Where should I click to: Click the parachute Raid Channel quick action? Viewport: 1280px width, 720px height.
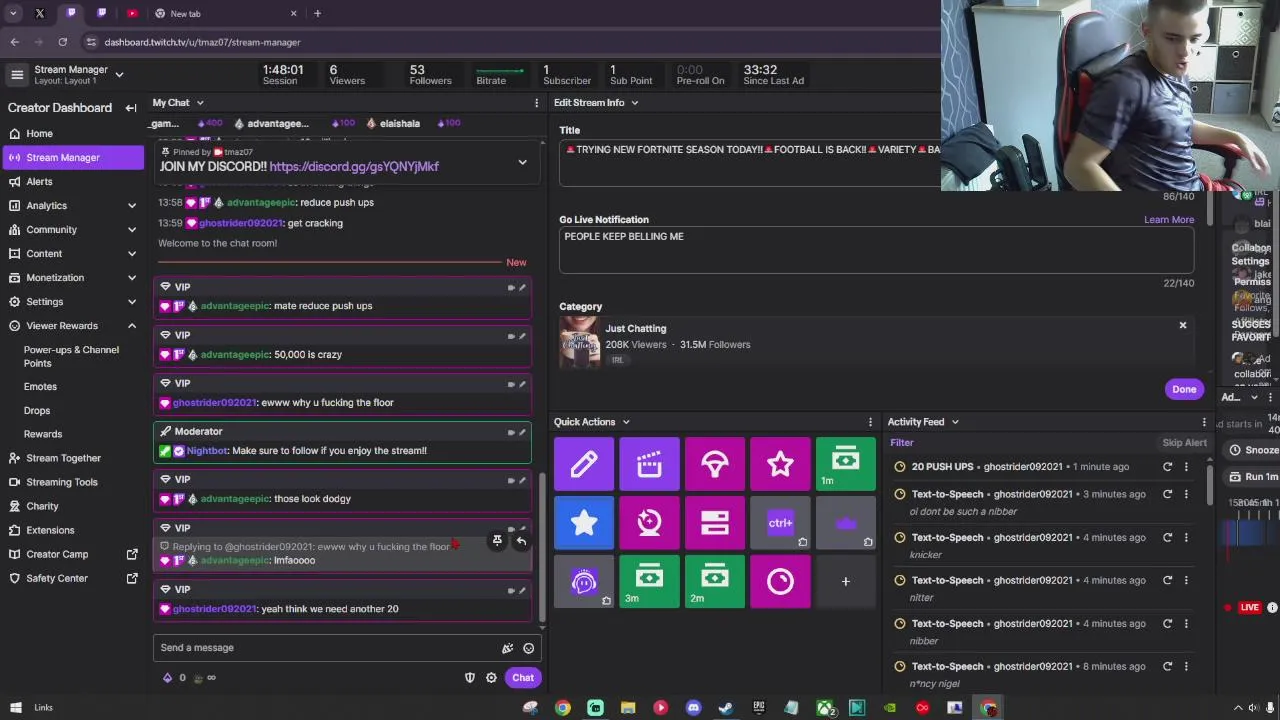click(715, 463)
